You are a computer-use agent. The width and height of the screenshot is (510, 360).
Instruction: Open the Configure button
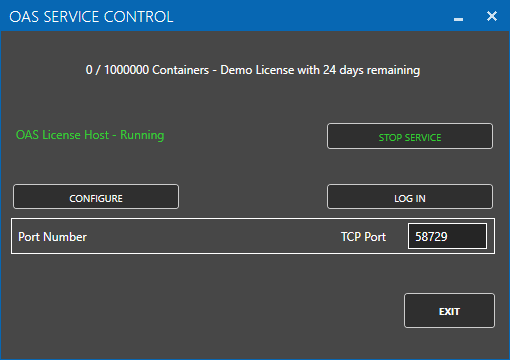tap(96, 197)
